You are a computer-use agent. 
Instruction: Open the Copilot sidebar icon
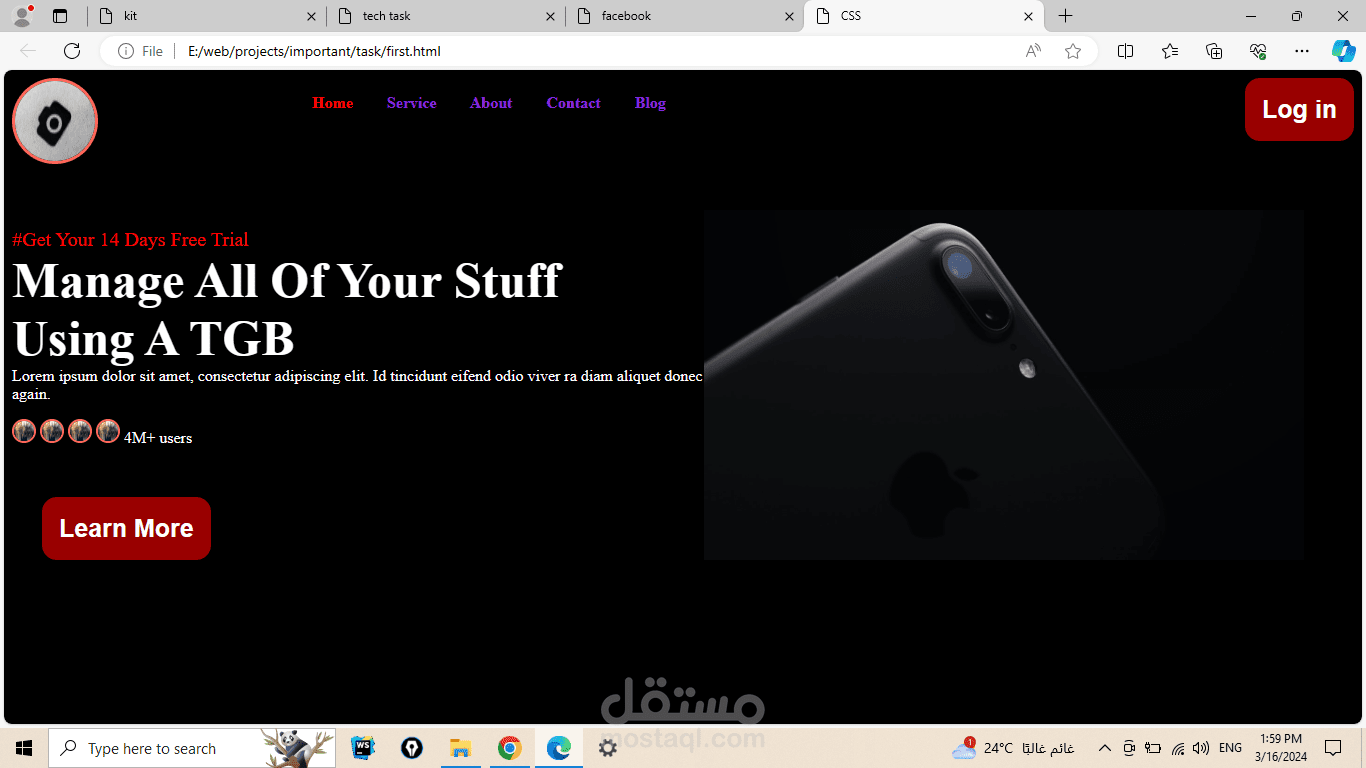coord(1344,51)
